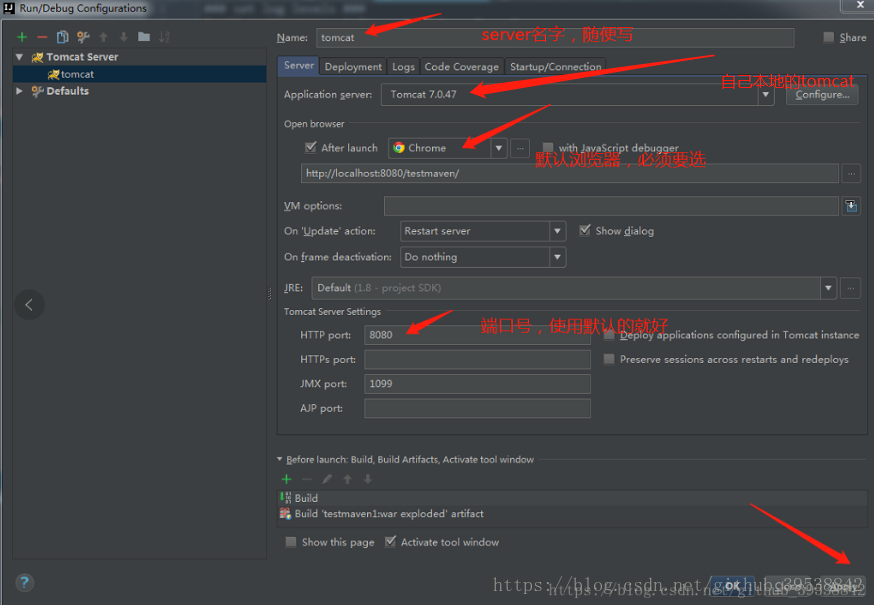The height and width of the screenshot is (605, 874).
Task: Open JRE browse ellipsis button
Action: tap(851, 288)
